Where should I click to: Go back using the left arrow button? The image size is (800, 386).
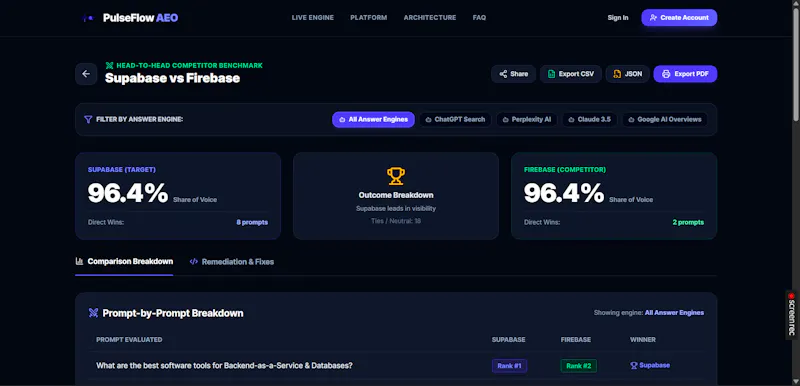tap(86, 74)
